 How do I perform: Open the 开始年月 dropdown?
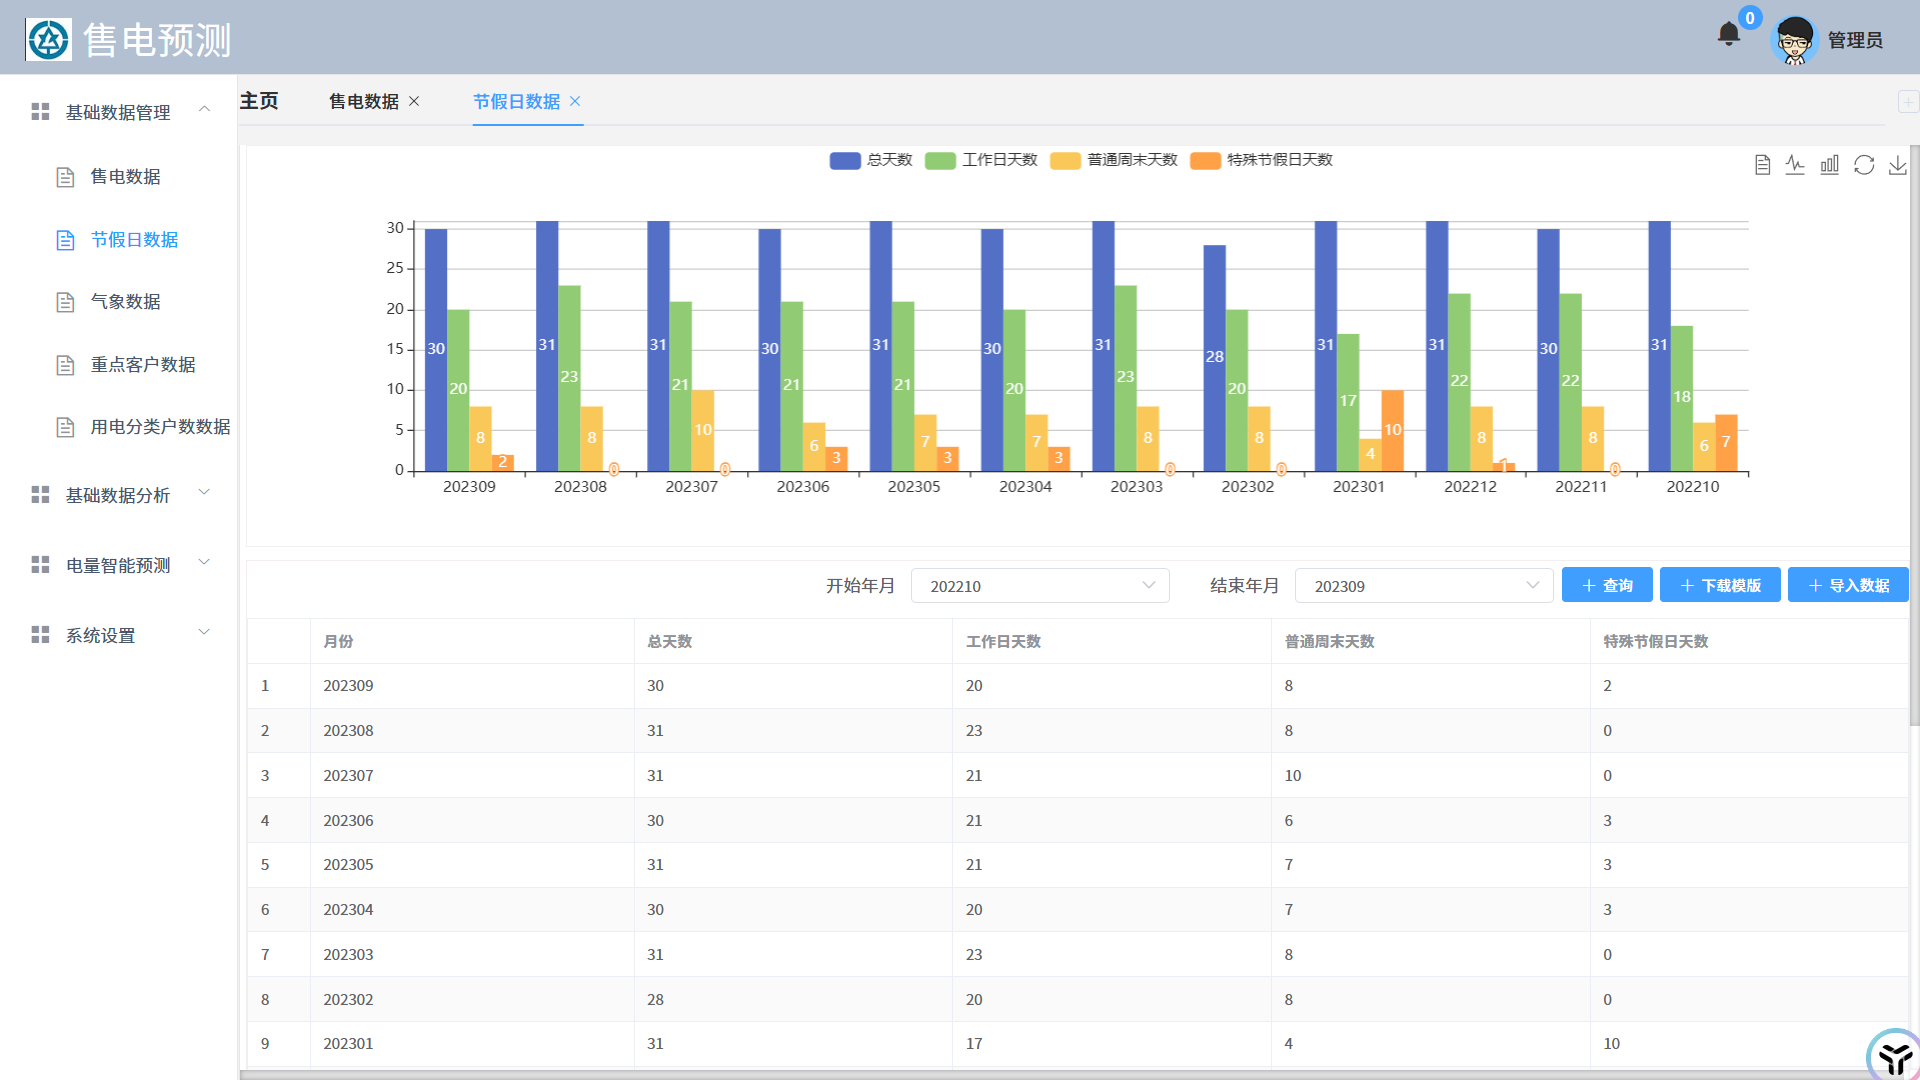point(1039,586)
